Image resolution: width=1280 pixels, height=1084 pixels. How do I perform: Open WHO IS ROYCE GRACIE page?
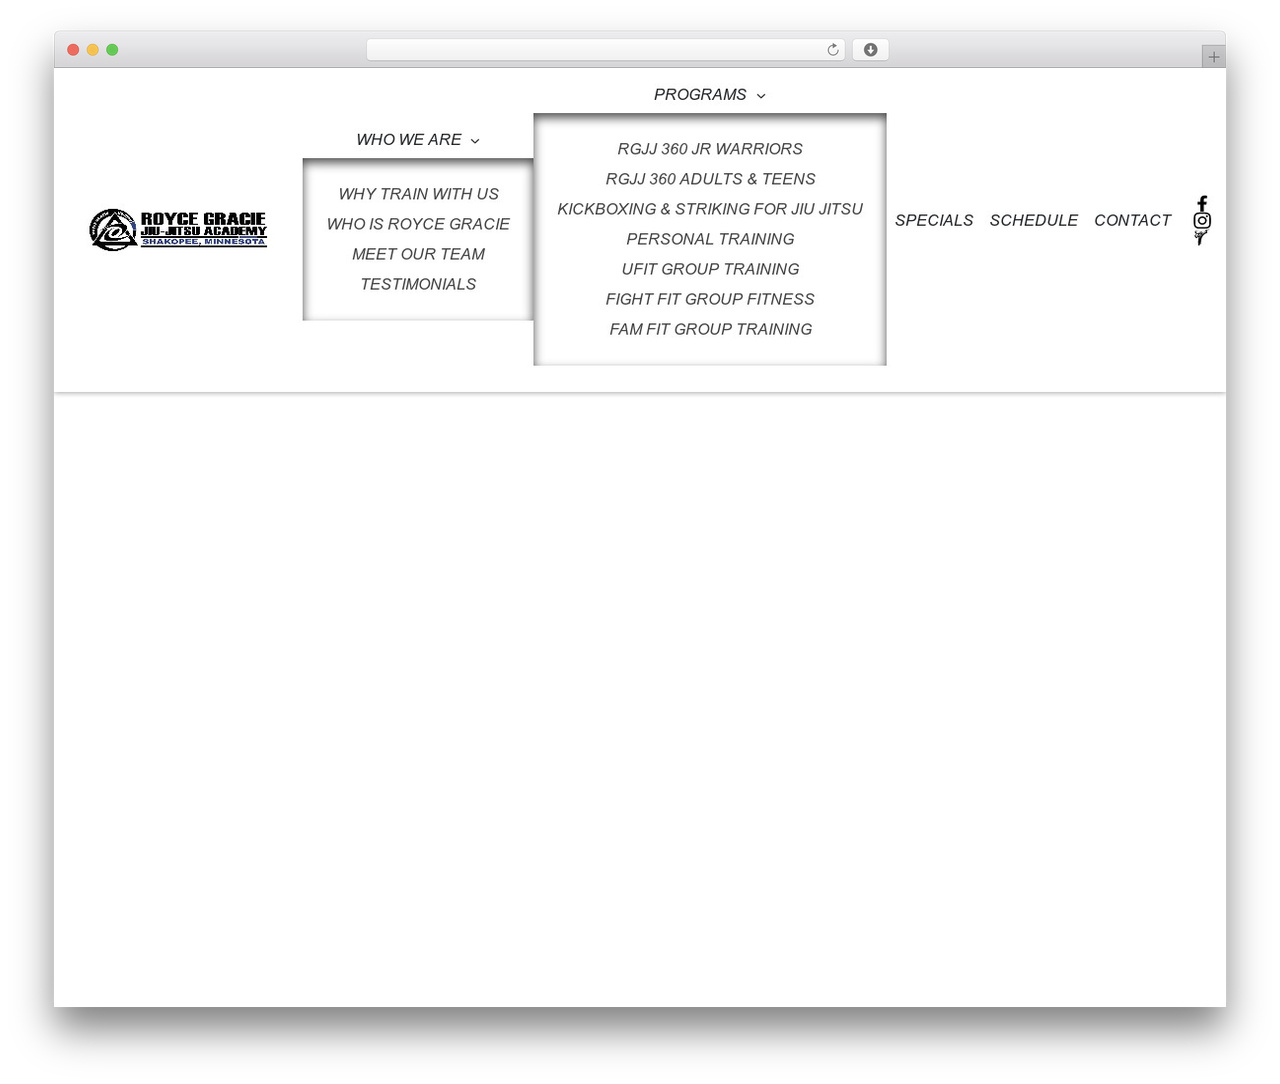418,224
